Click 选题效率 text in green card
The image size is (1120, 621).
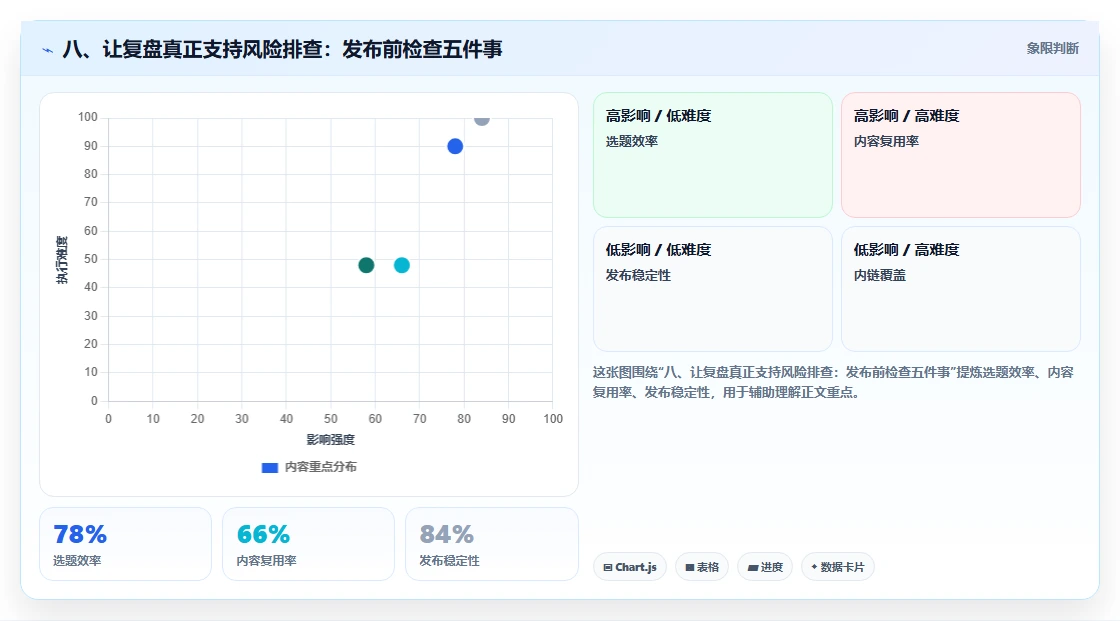coord(631,141)
